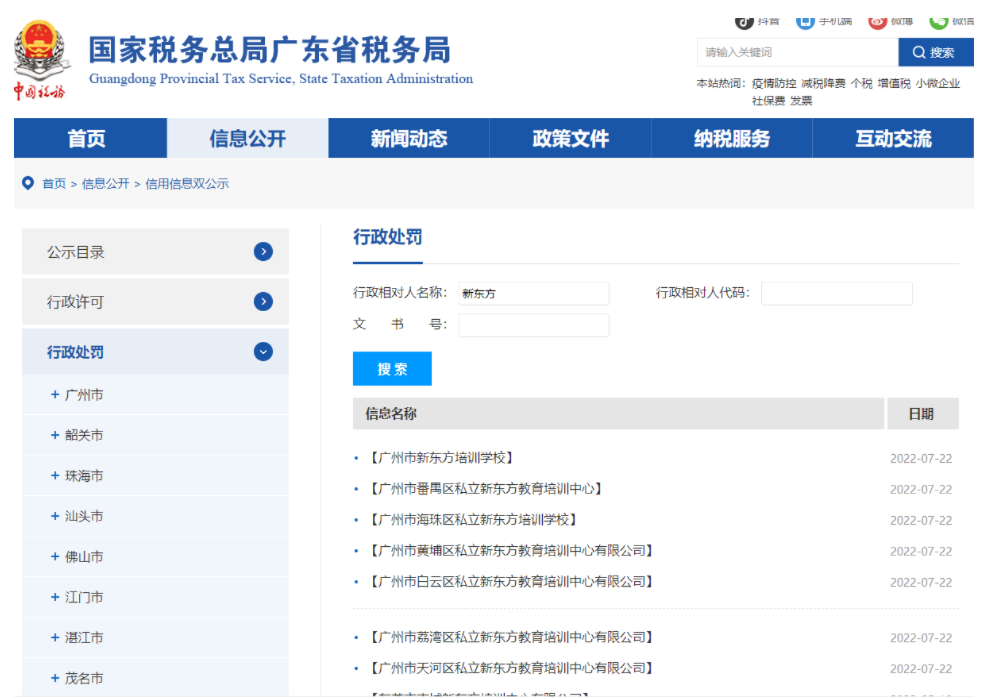Open result 【广州市海珠区私立新东方培训学校】
Image resolution: width=996 pixels, height=699 pixels.
coord(473,520)
